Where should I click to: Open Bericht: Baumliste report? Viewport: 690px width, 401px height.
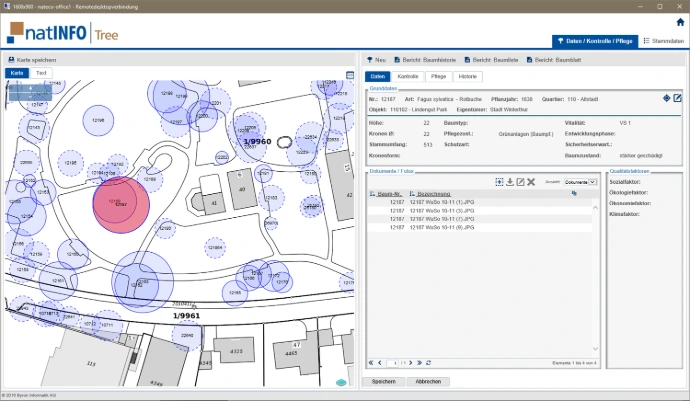coord(492,60)
